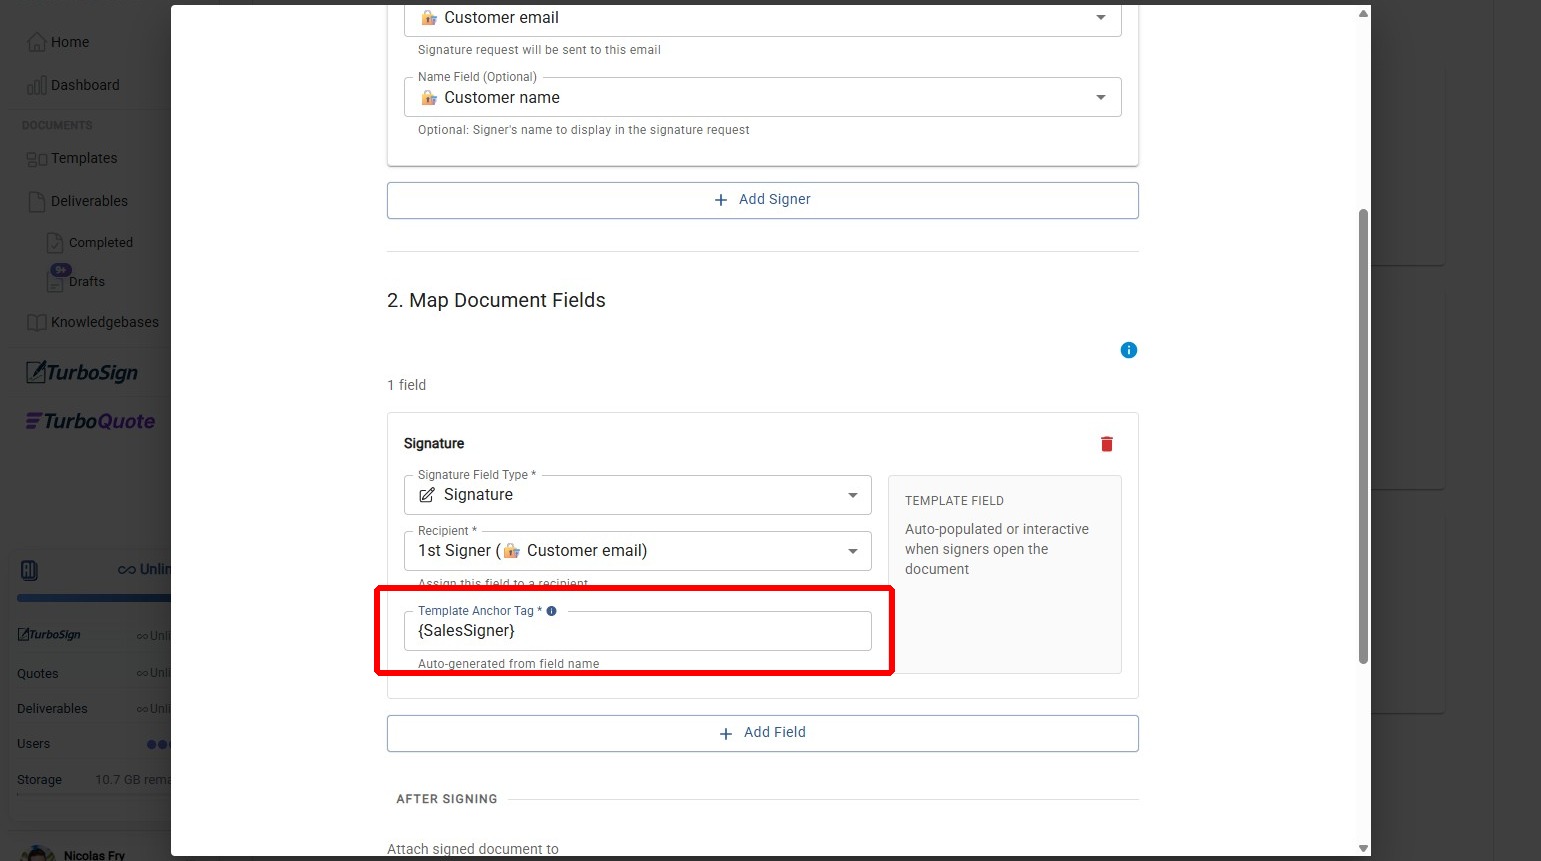The width and height of the screenshot is (1541, 861).
Task: Click the Add Signer button
Action: coord(762,200)
